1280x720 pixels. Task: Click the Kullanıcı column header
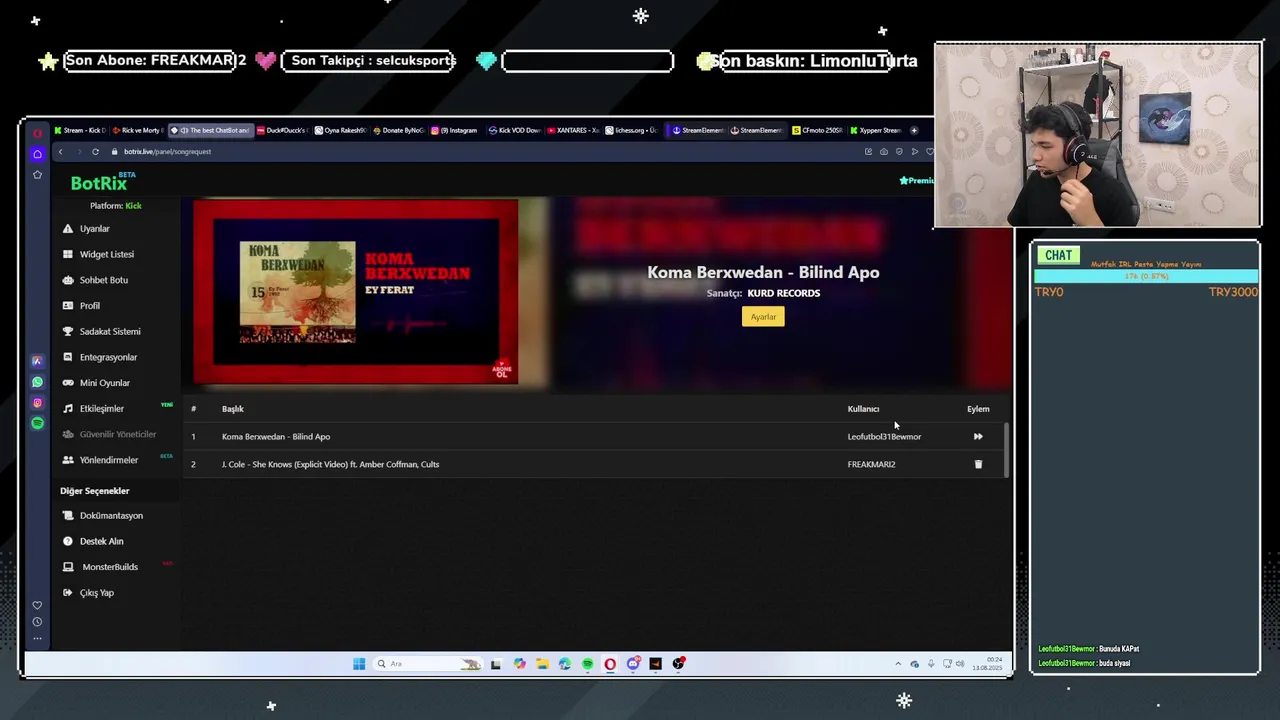coord(863,409)
